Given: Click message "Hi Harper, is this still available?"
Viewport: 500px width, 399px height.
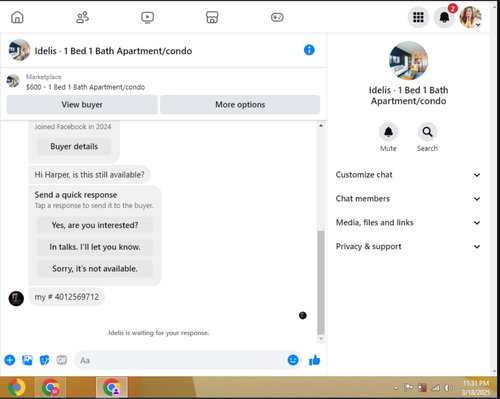Looking at the screenshot, I should [89, 175].
